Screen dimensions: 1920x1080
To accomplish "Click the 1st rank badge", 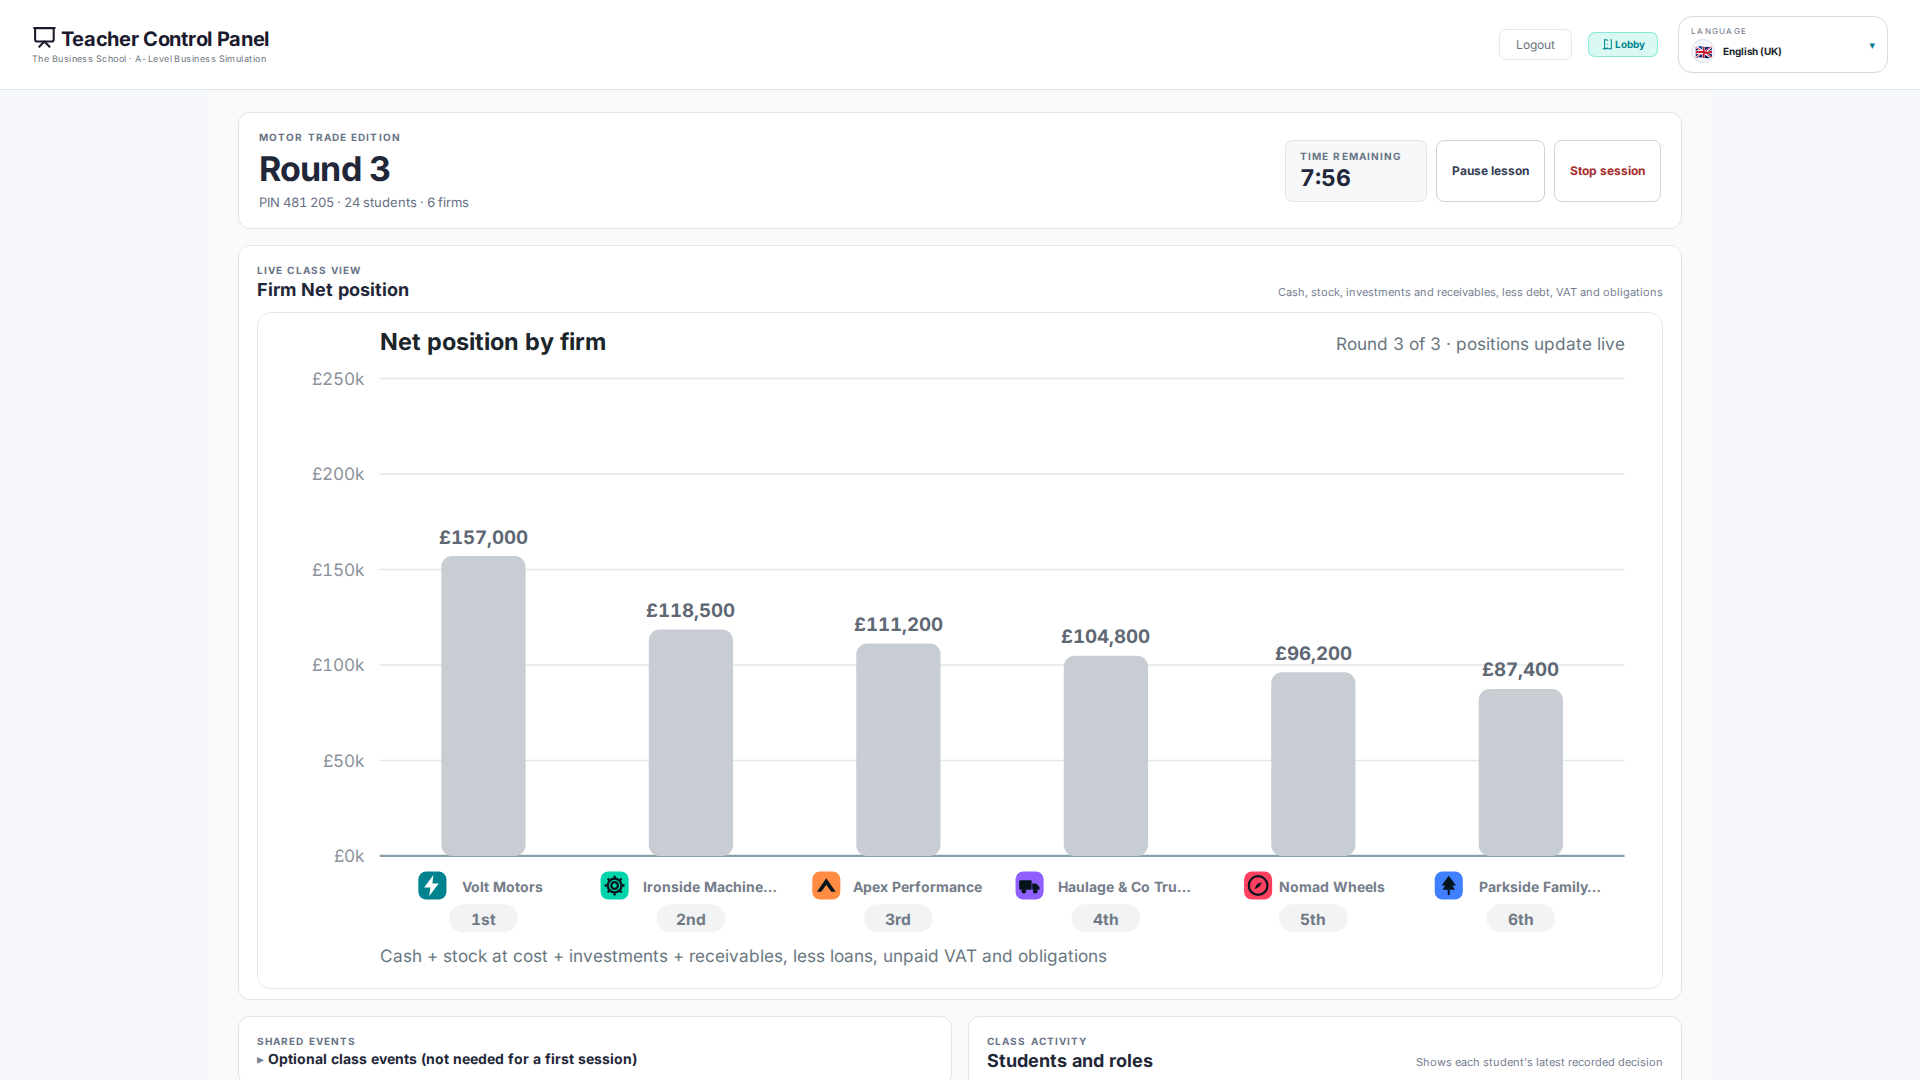I will pos(483,919).
